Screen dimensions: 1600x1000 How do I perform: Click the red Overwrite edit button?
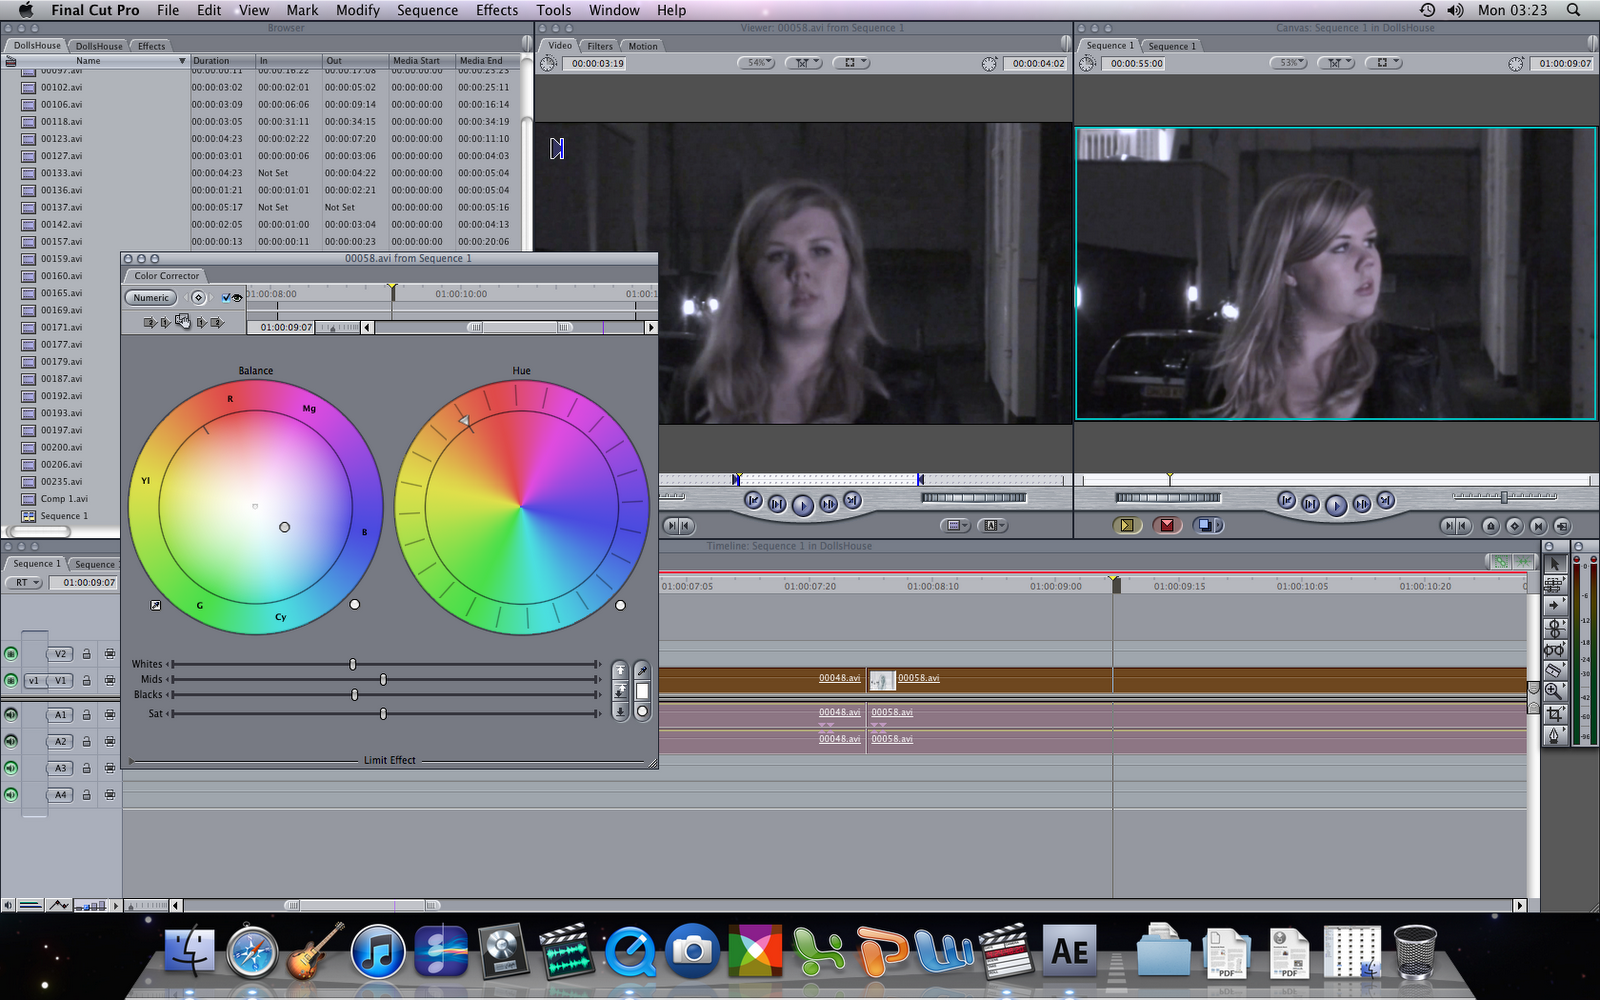(x=1166, y=525)
